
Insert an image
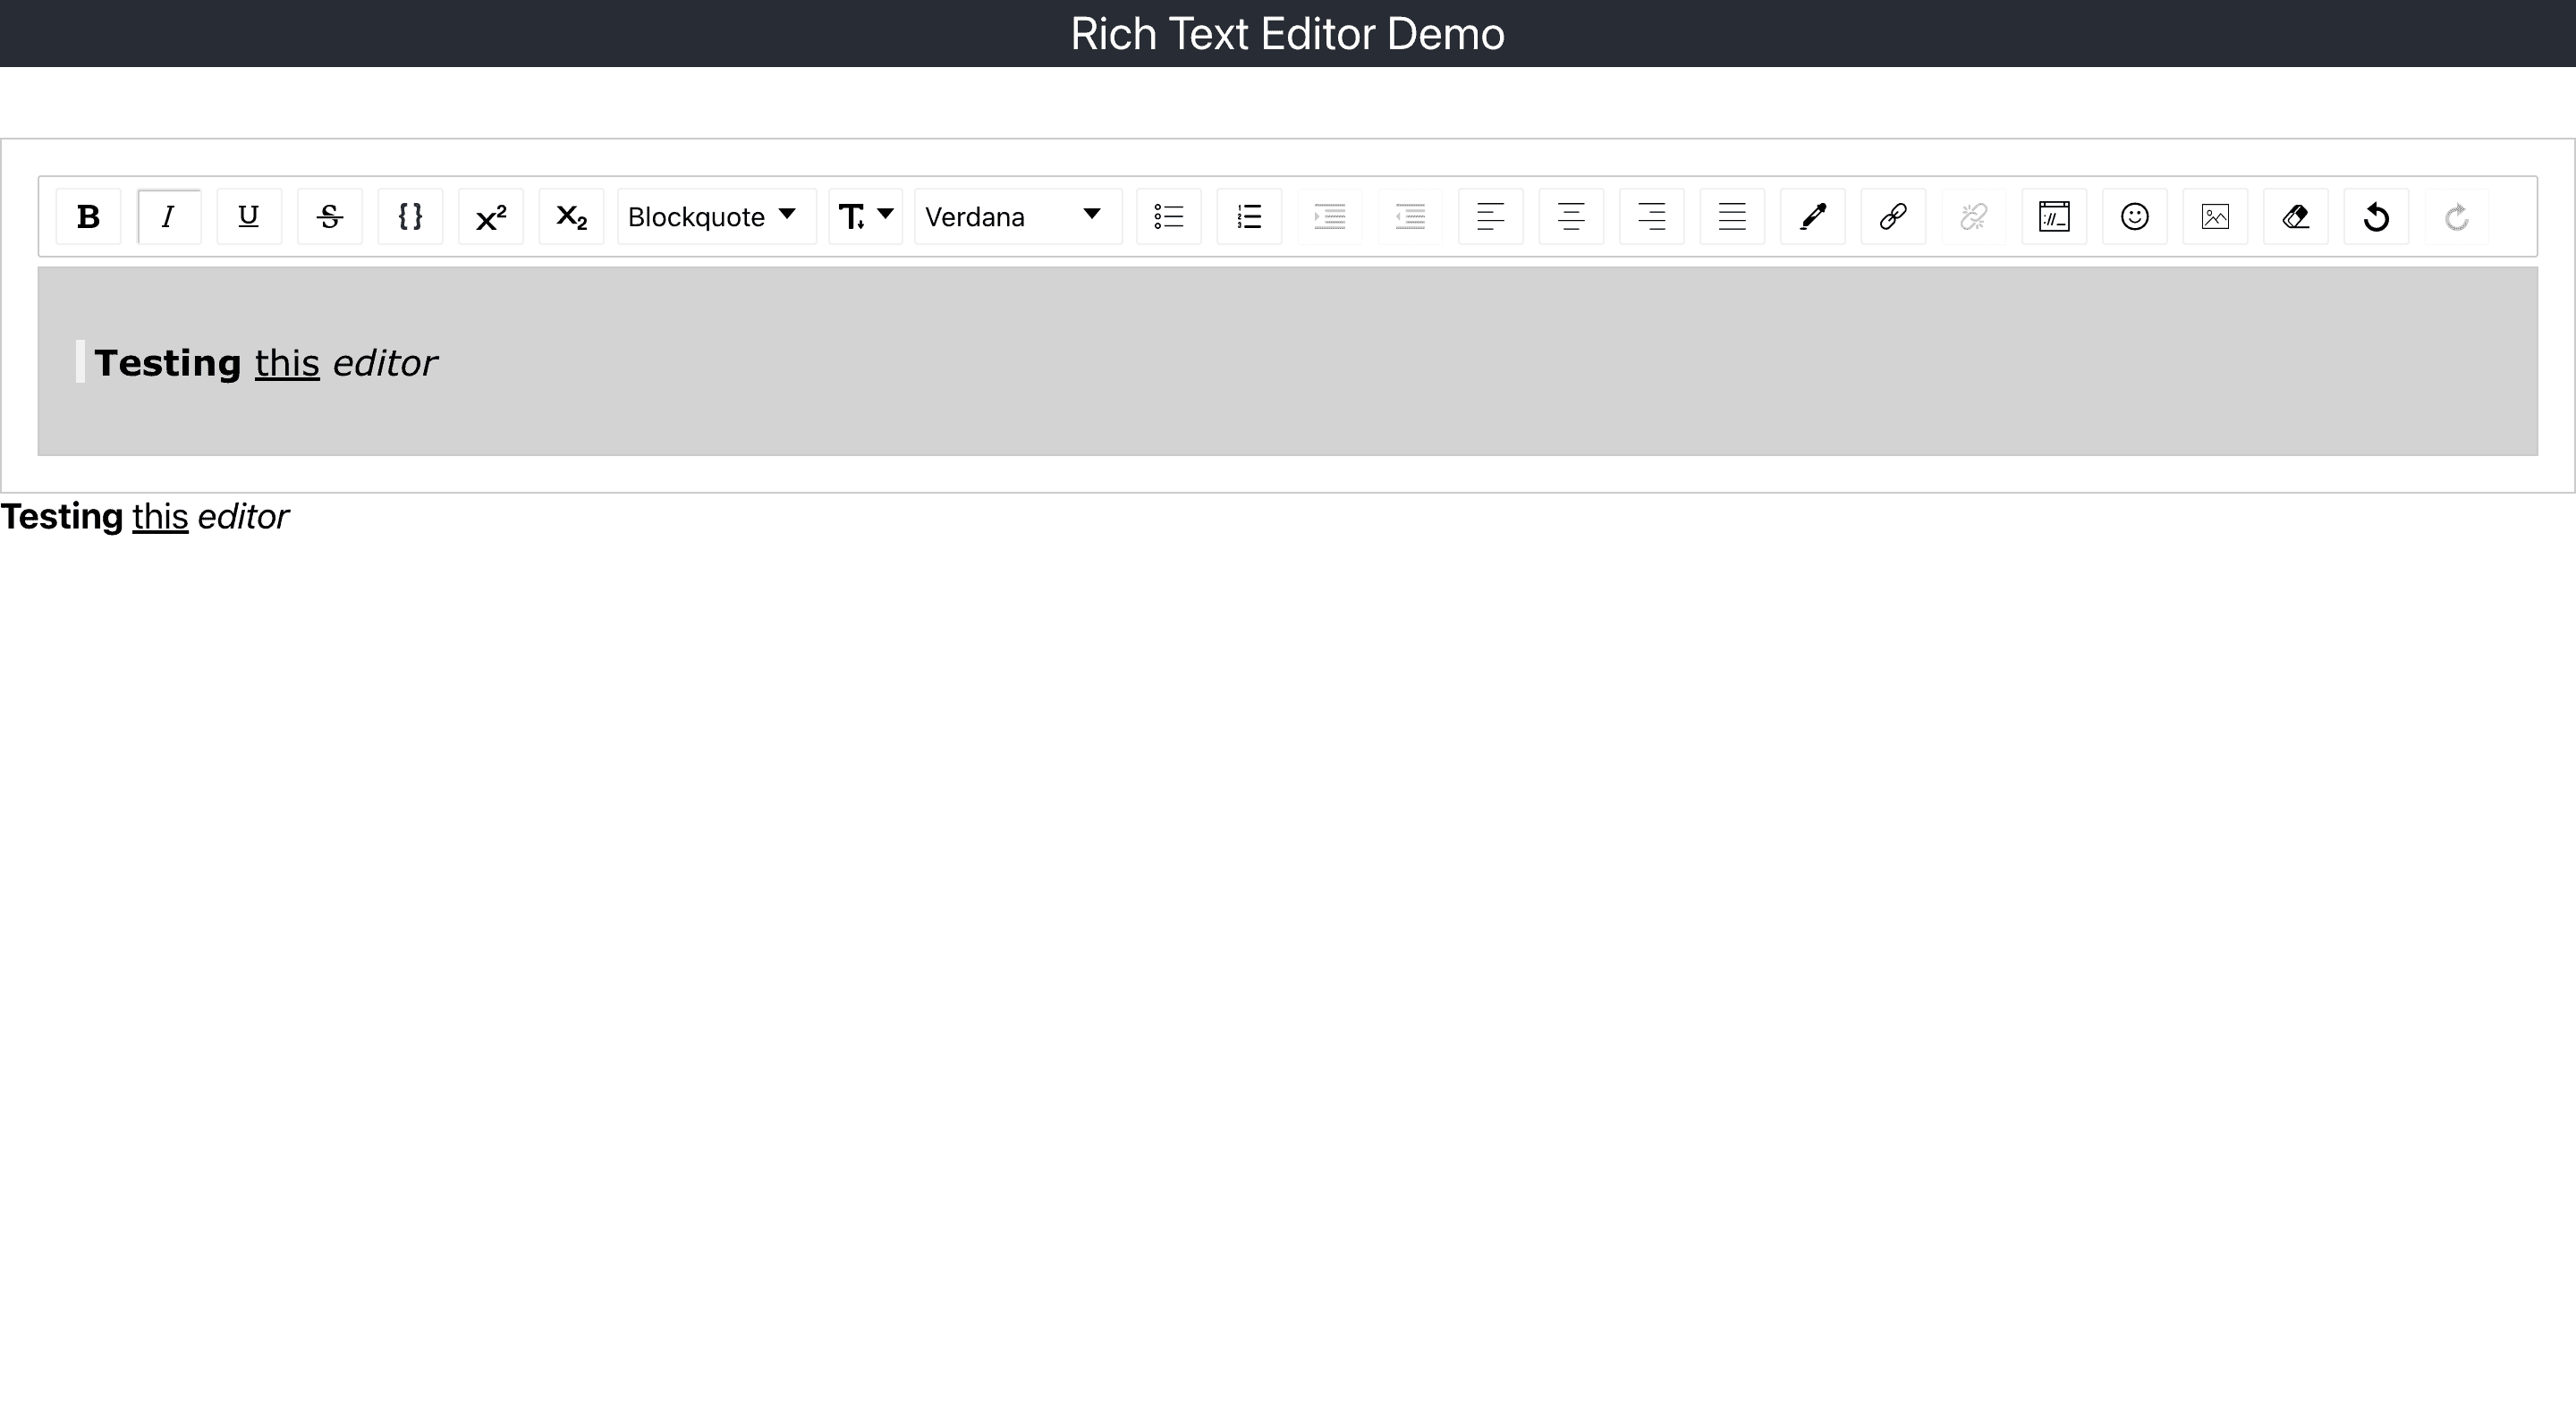(2215, 216)
